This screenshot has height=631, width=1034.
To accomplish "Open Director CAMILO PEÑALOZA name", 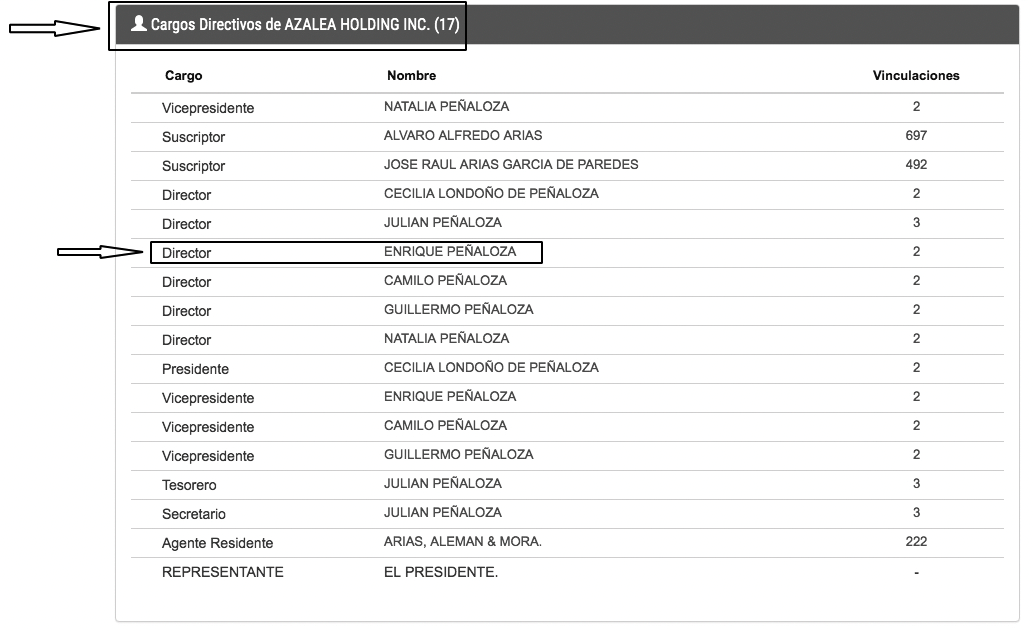I will tap(445, 280).
